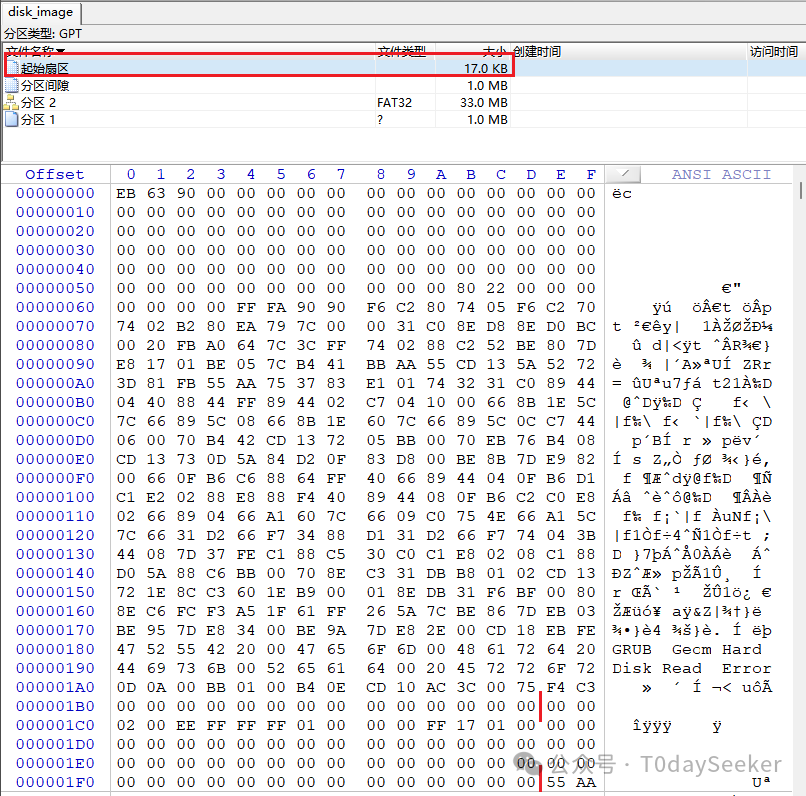Click the ANSI ASCII column header
806x796 pixels.
pyautogui.click(x=721, y=174)
